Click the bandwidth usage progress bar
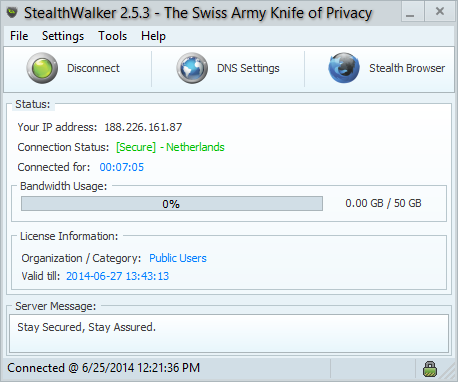Screen dimensions: 458x382 tap(172, 203)
